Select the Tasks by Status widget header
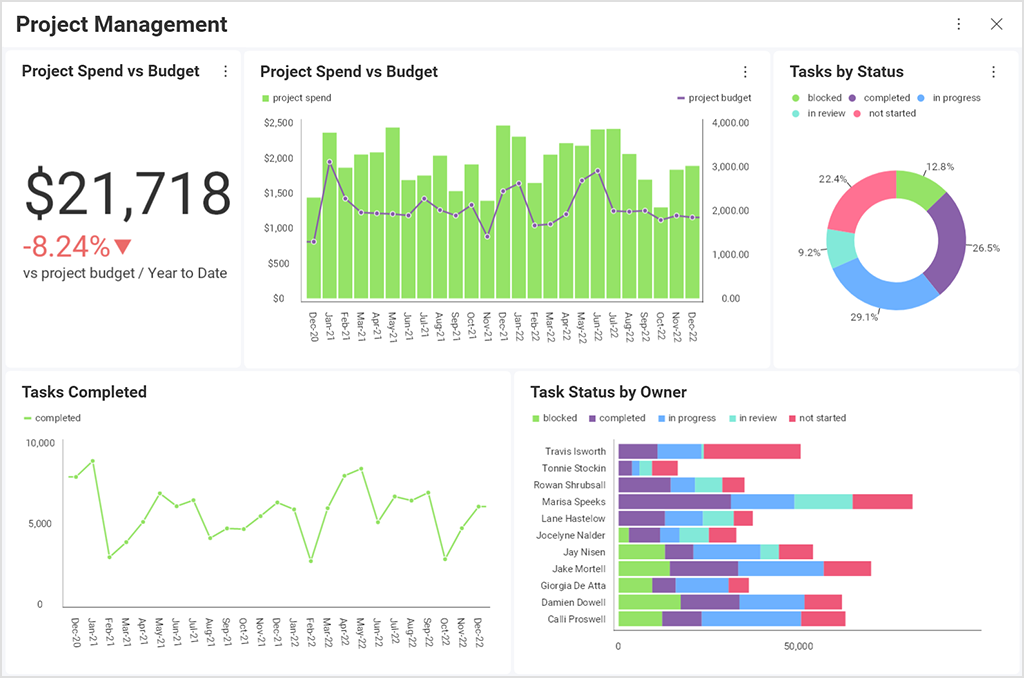 846,71
